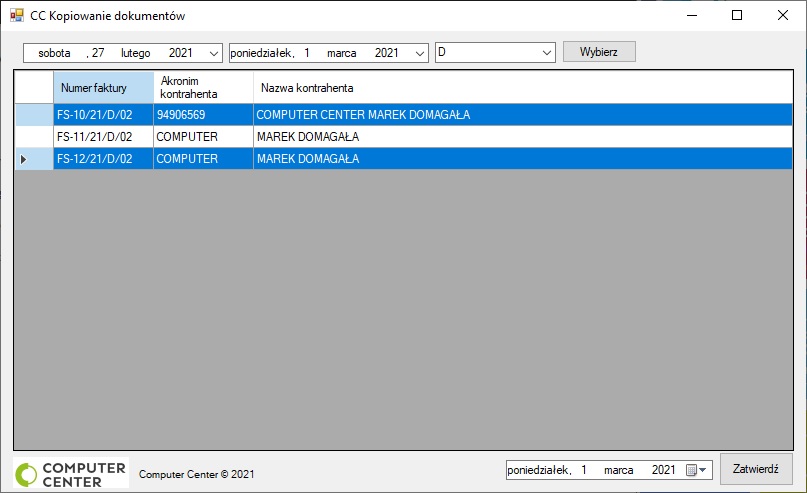Click month marca in end date field
Screen dimensions: 807x493
tap(342, 53)
